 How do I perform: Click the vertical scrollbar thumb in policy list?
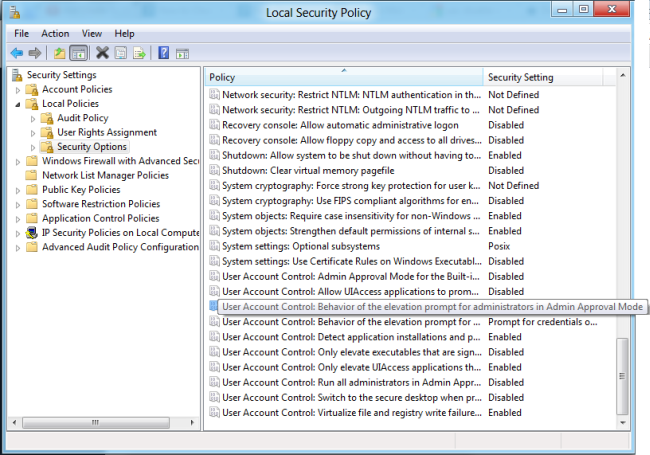click(622, 376)
